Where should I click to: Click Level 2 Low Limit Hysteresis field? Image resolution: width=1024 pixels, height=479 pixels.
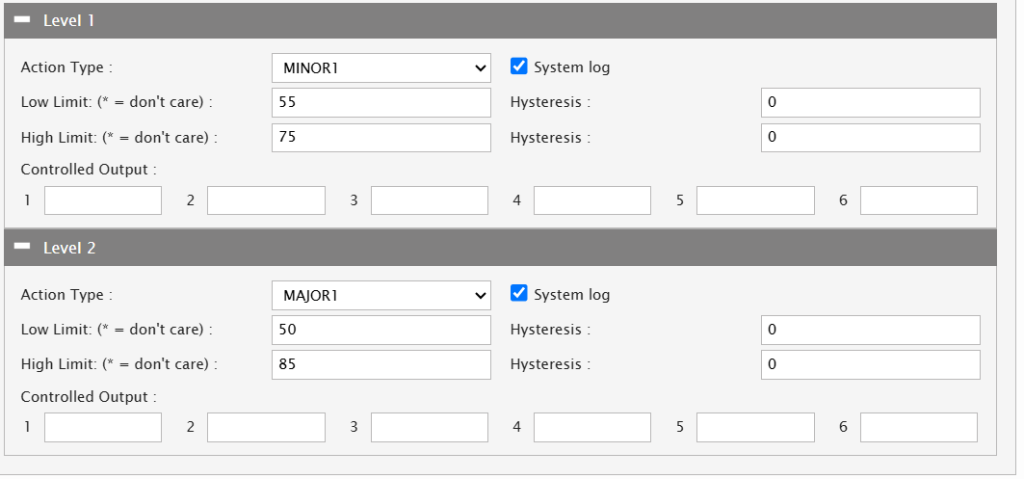pyautogui.click(x=870, y=330)
